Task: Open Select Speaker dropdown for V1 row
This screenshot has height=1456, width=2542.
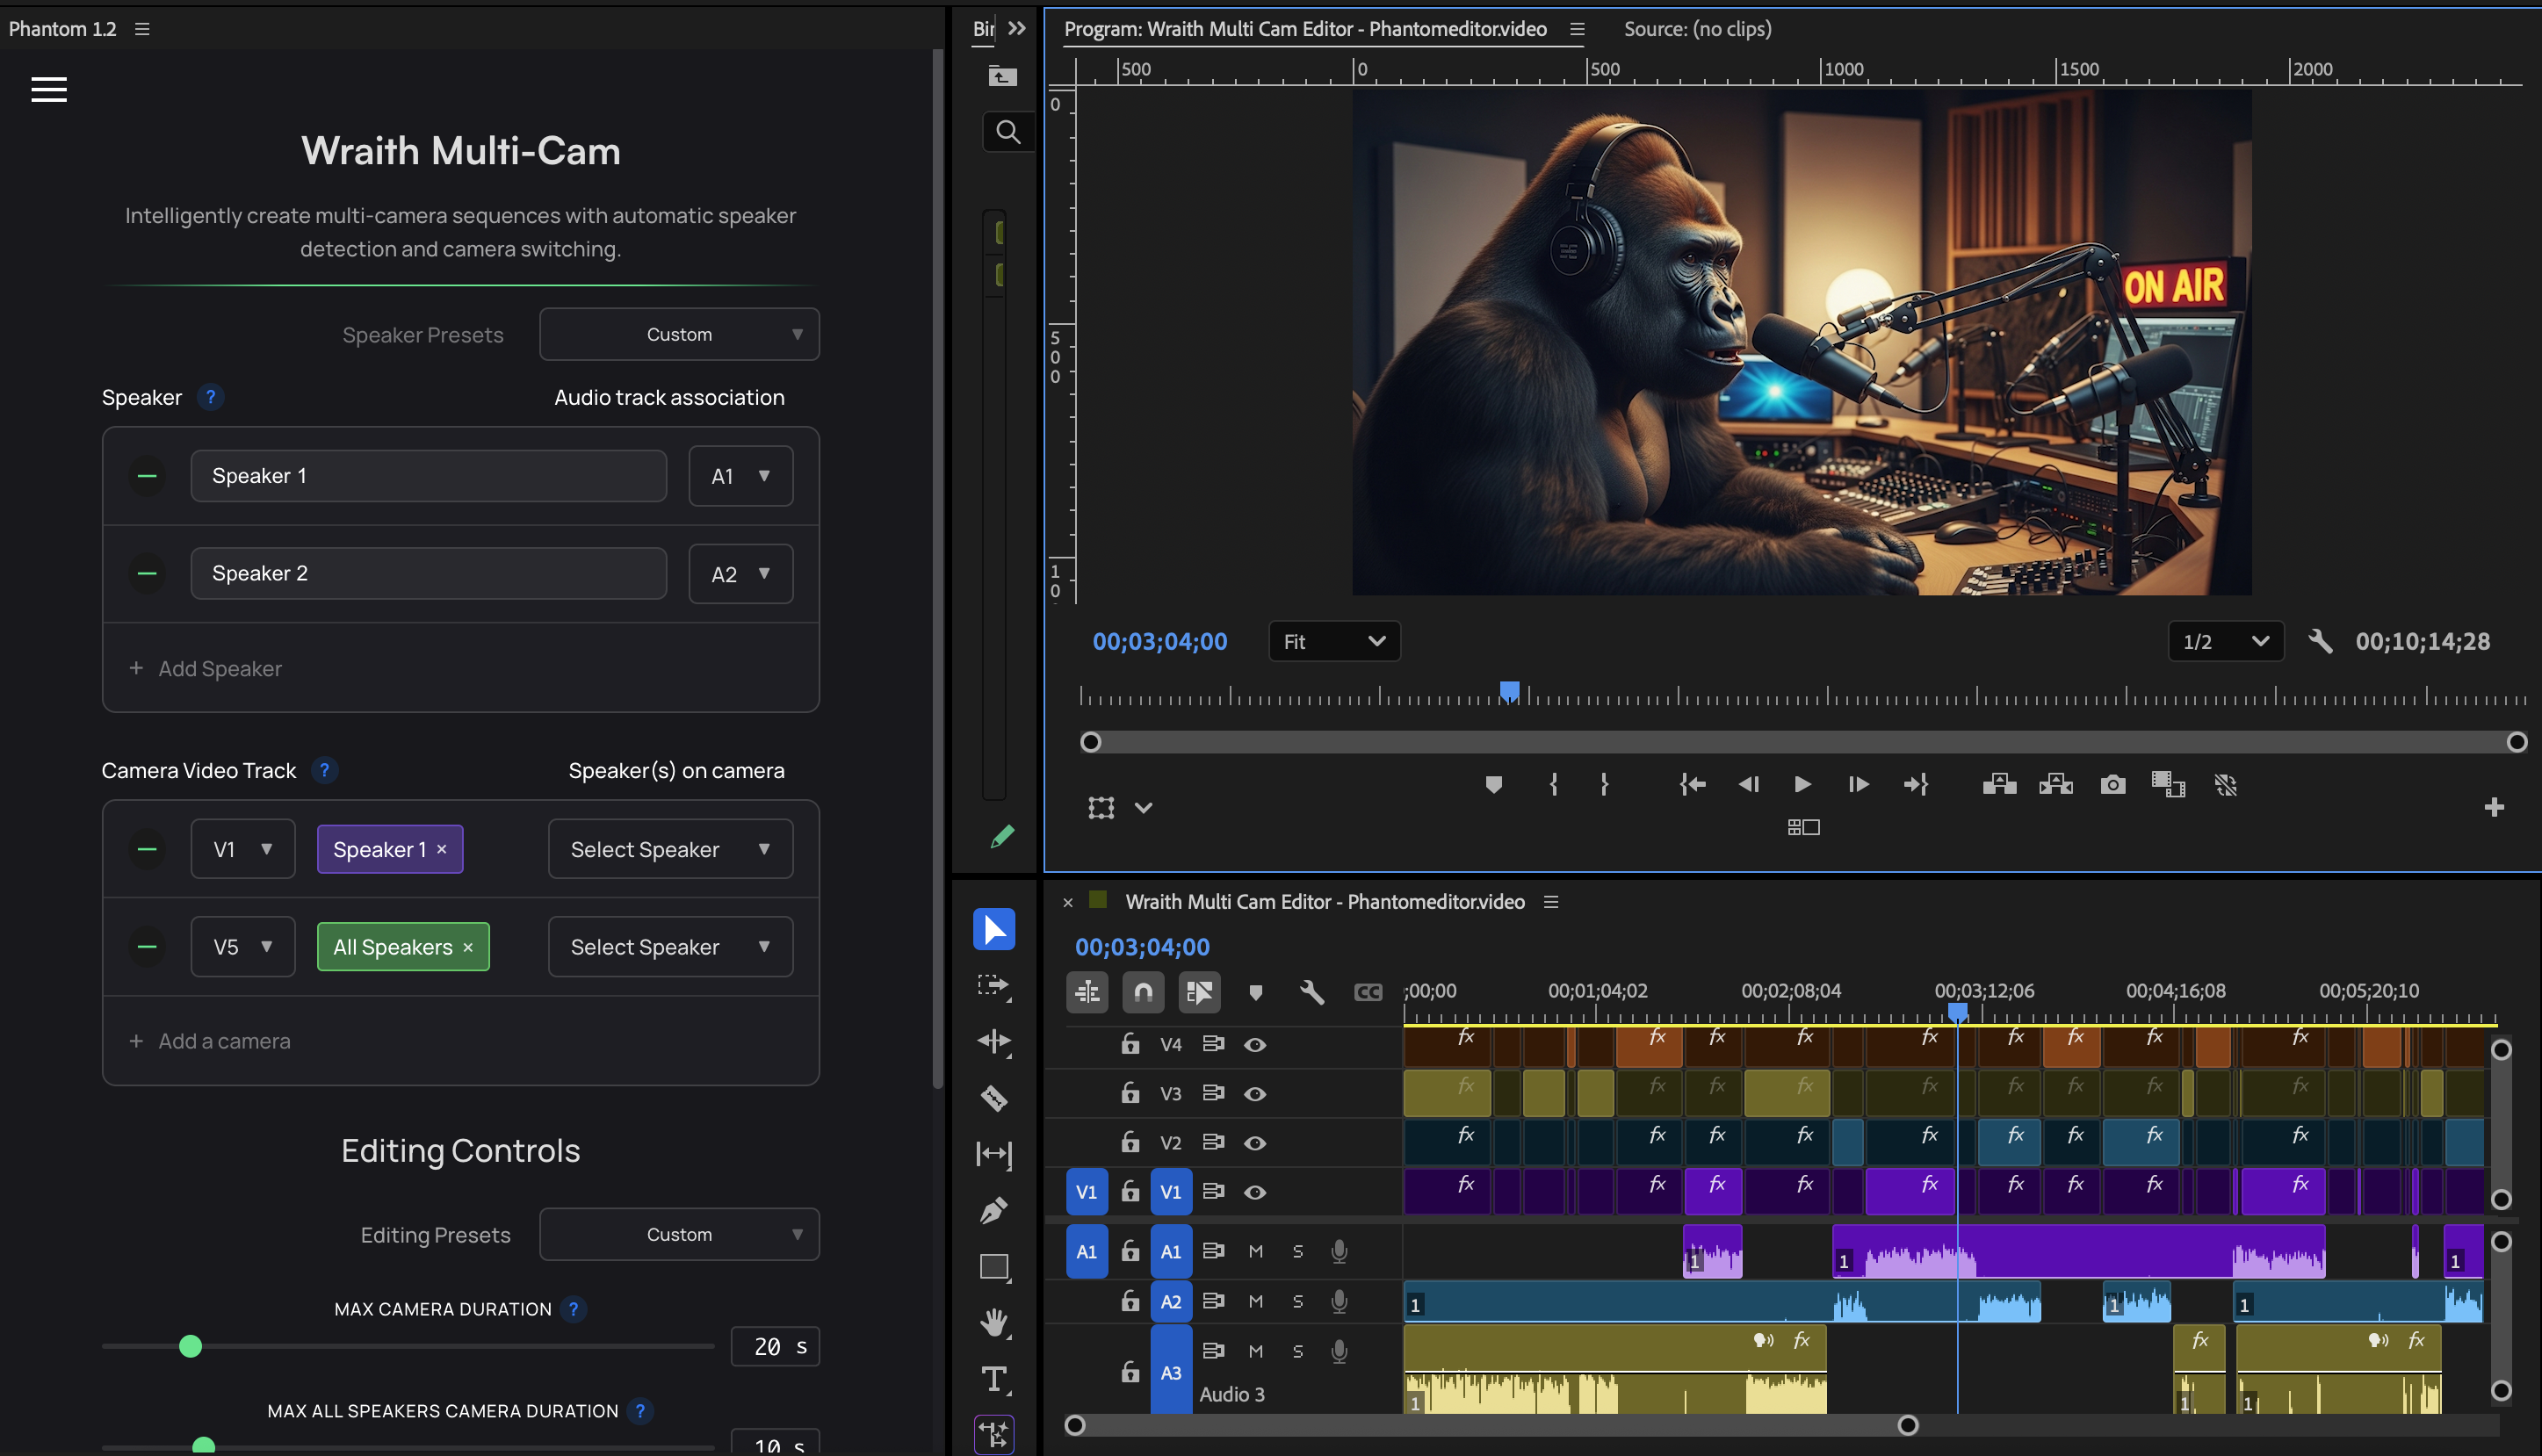Action: (670, 849)
